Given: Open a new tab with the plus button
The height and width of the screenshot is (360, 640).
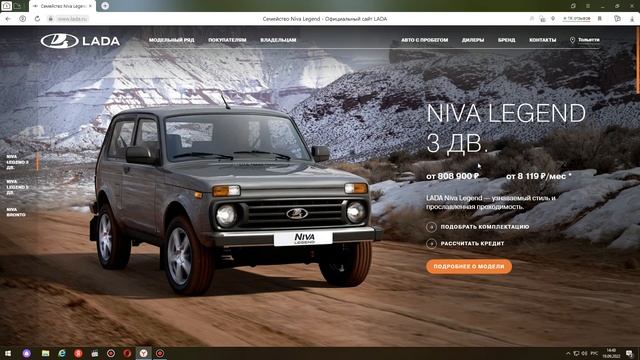Looking at the screenshot, I should tap(105, 6).
